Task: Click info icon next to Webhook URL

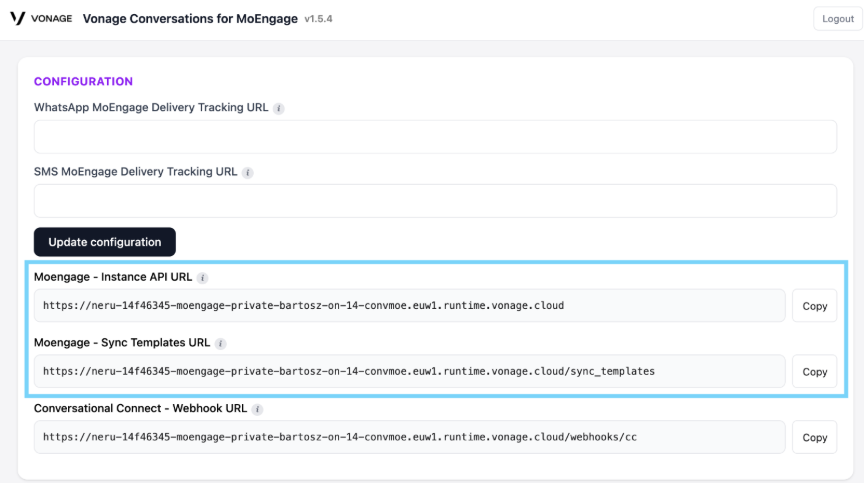Action: (x=257, y=409)
